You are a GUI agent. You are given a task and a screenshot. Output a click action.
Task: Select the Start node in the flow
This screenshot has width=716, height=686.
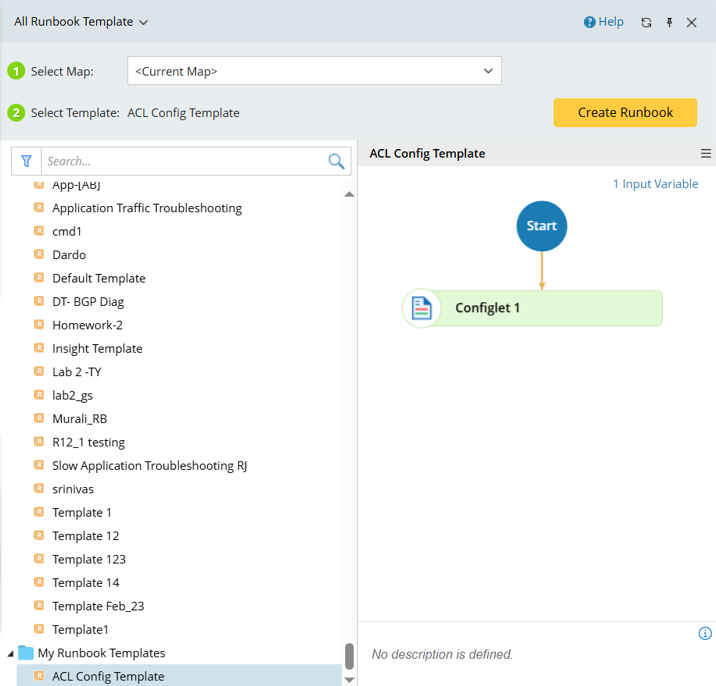[542, 226]
